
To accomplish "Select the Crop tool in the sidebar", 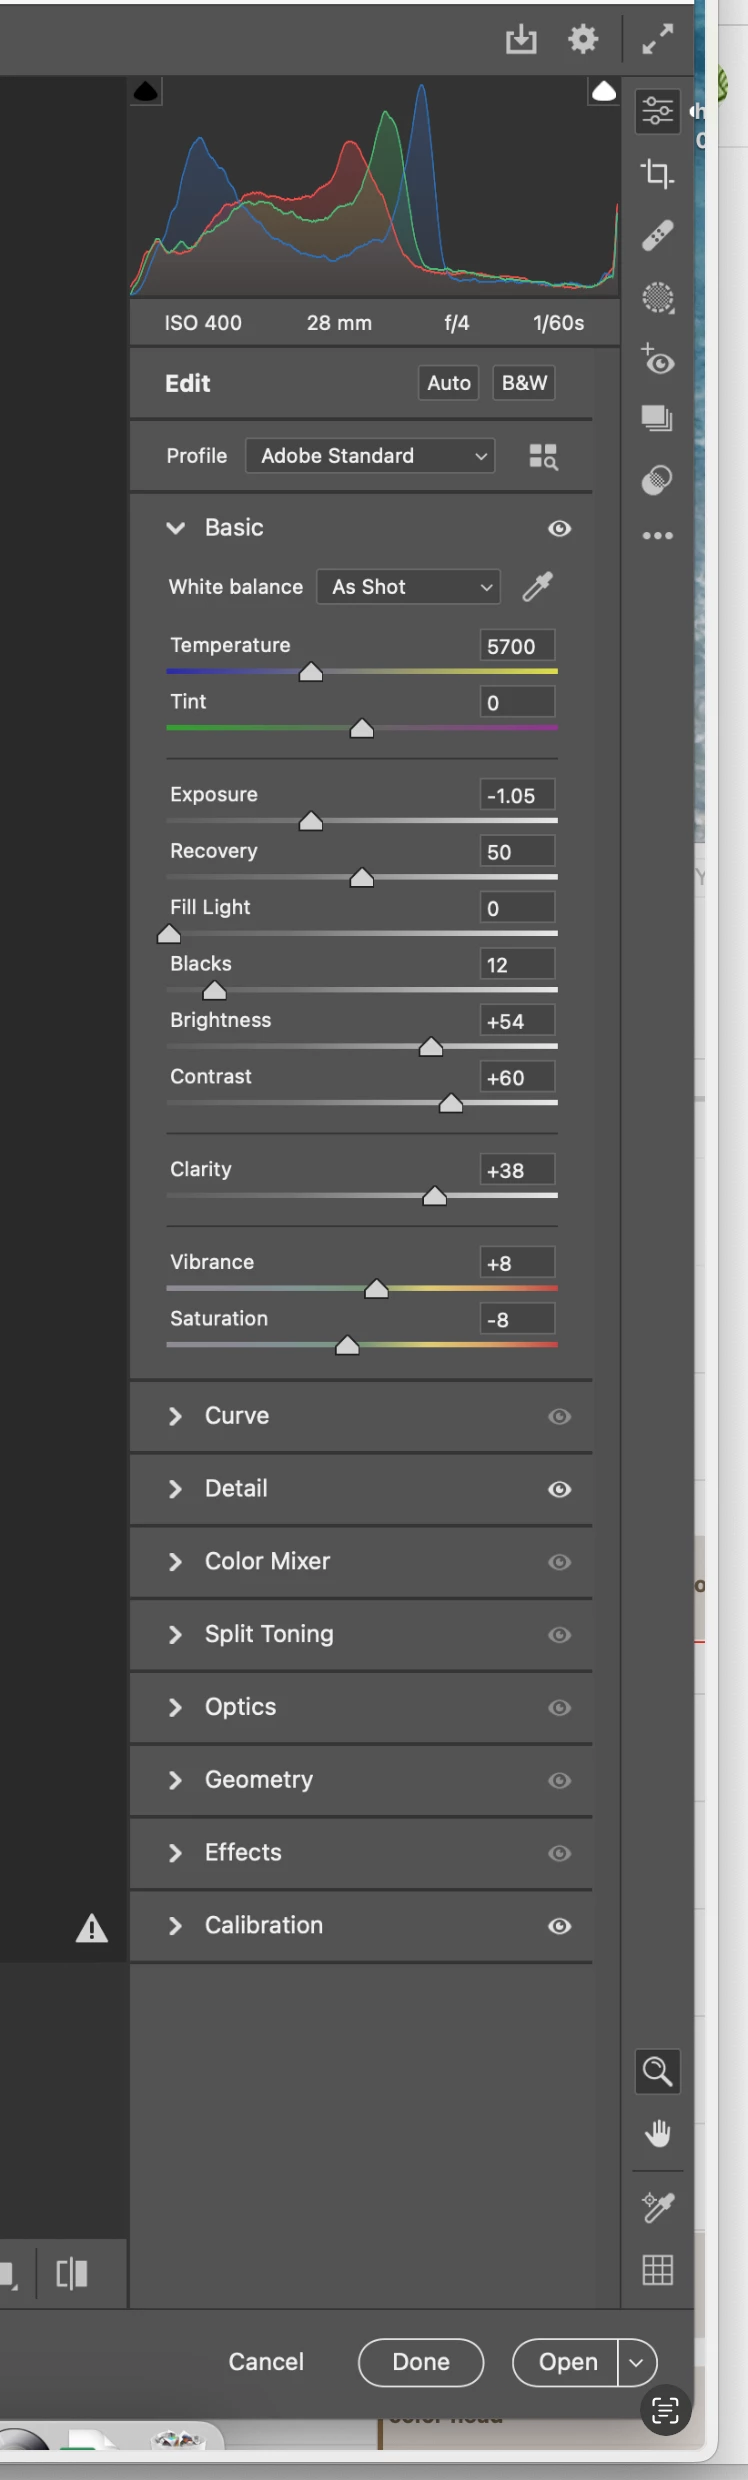I will click(x=657, y=174).
